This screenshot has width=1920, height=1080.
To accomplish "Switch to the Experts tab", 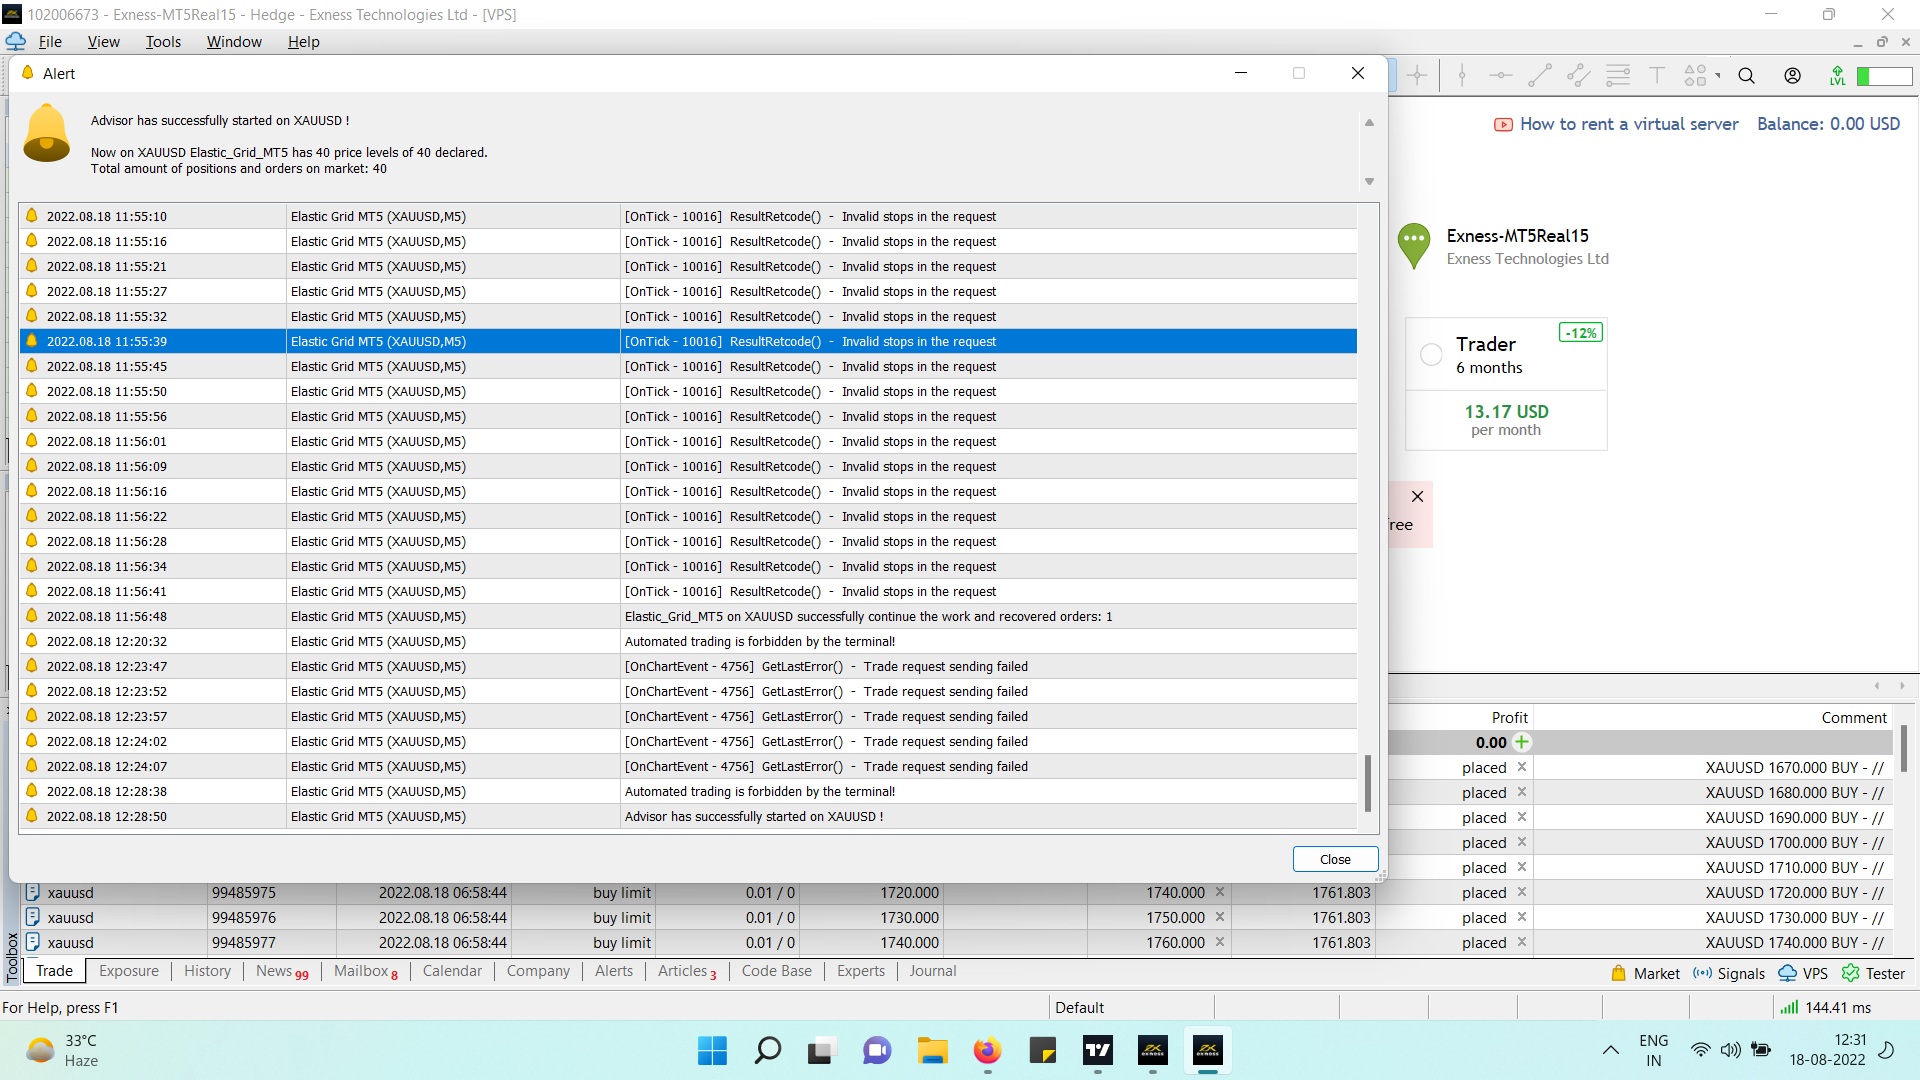I will tap(861, 971).
